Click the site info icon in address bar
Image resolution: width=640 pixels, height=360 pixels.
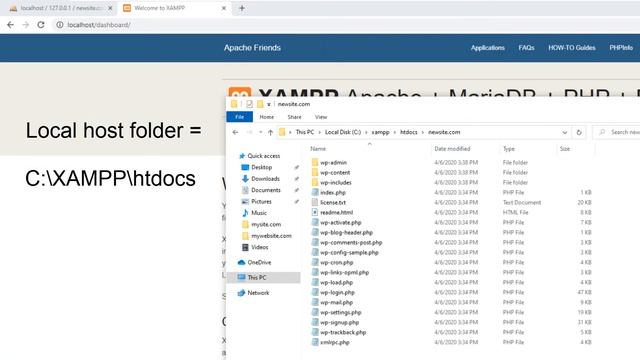click(60, 25)
